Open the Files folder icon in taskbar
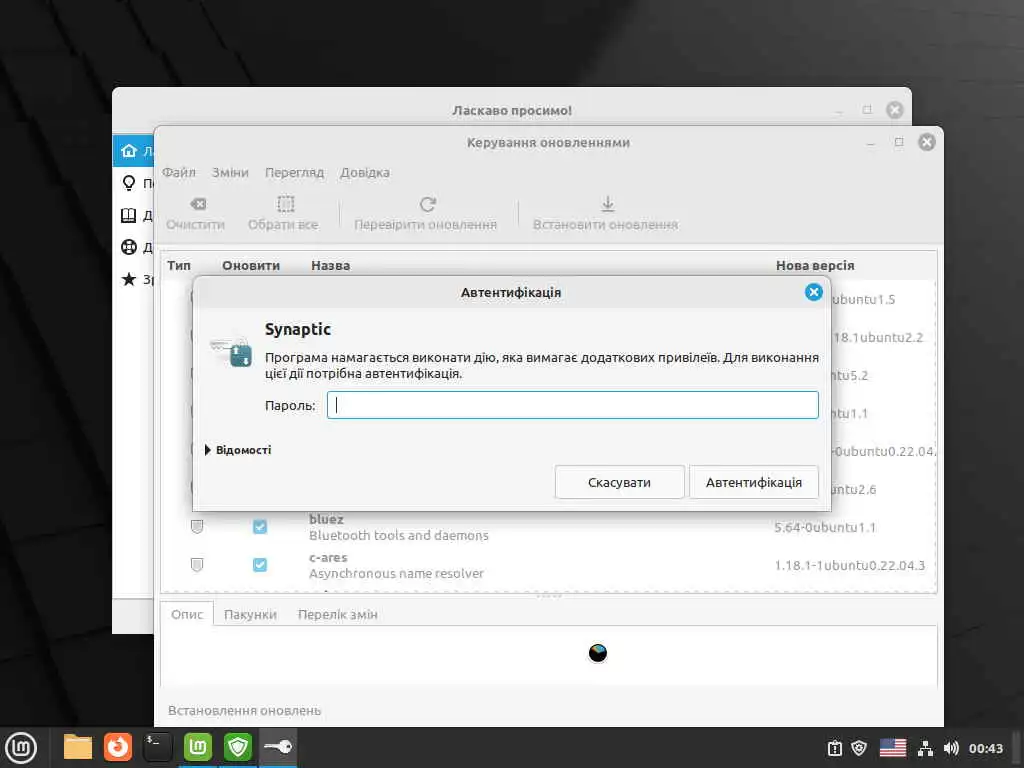 tap(78, 747)
